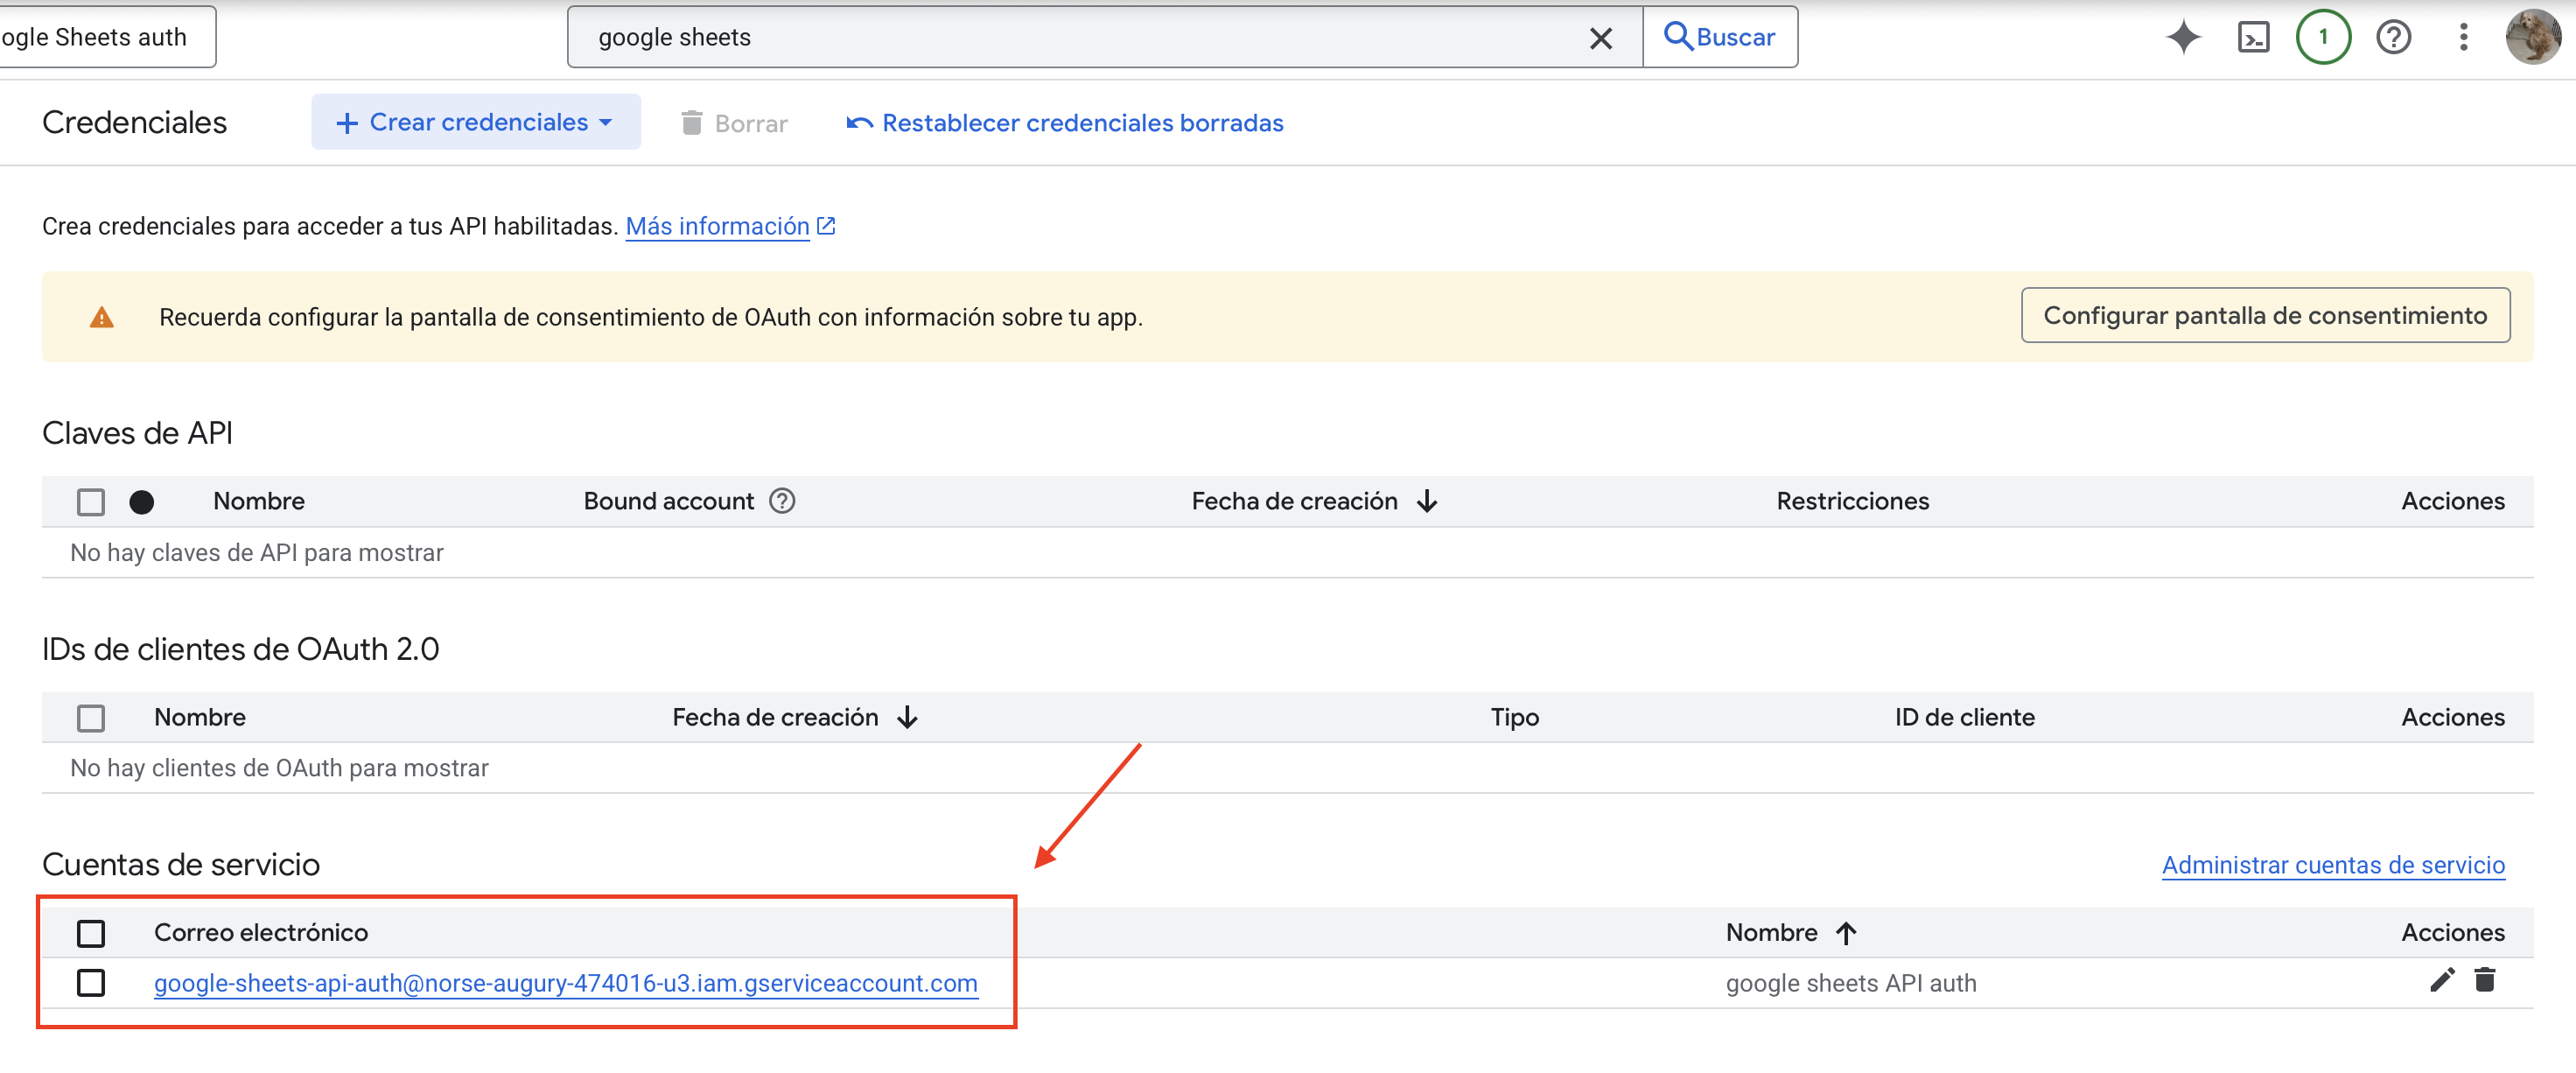Screen dimensions: 2576x1073
Task: Tick the google-sheets-api-auth service account checkbox
Action: coord(91,983)
